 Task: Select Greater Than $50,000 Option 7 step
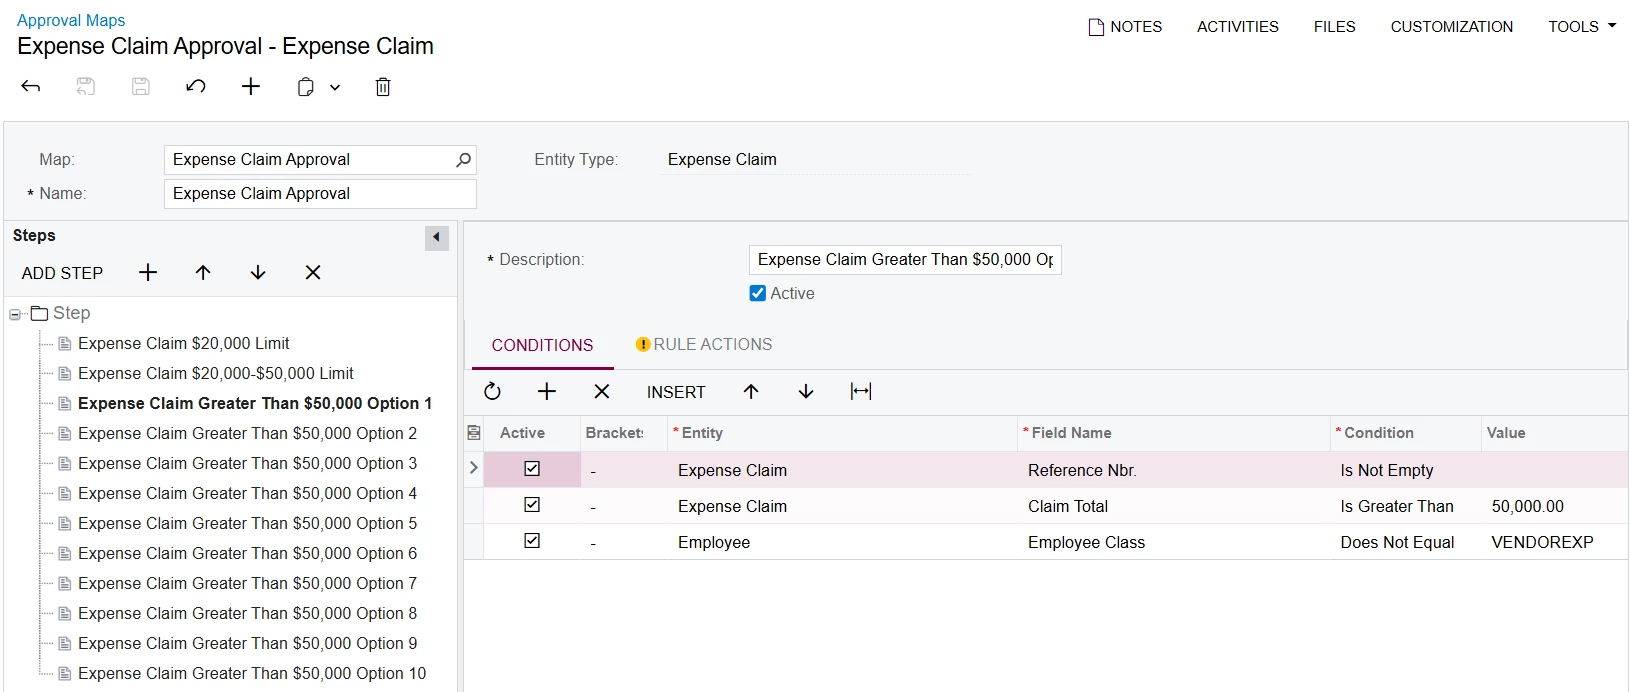point(247,583)
